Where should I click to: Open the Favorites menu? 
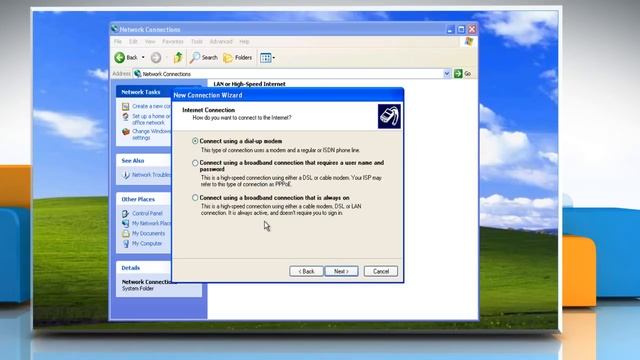pyautogui.click(x=173, y=42)
